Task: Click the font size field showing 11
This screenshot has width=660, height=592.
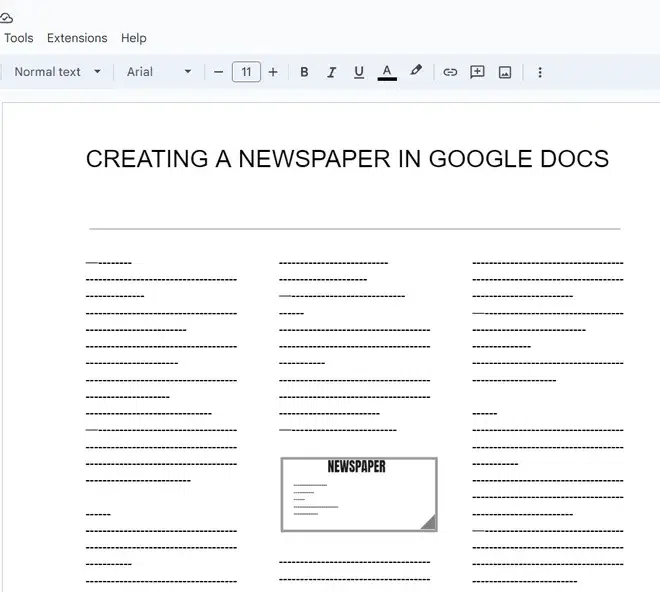Action: click(x=246, y=72)
